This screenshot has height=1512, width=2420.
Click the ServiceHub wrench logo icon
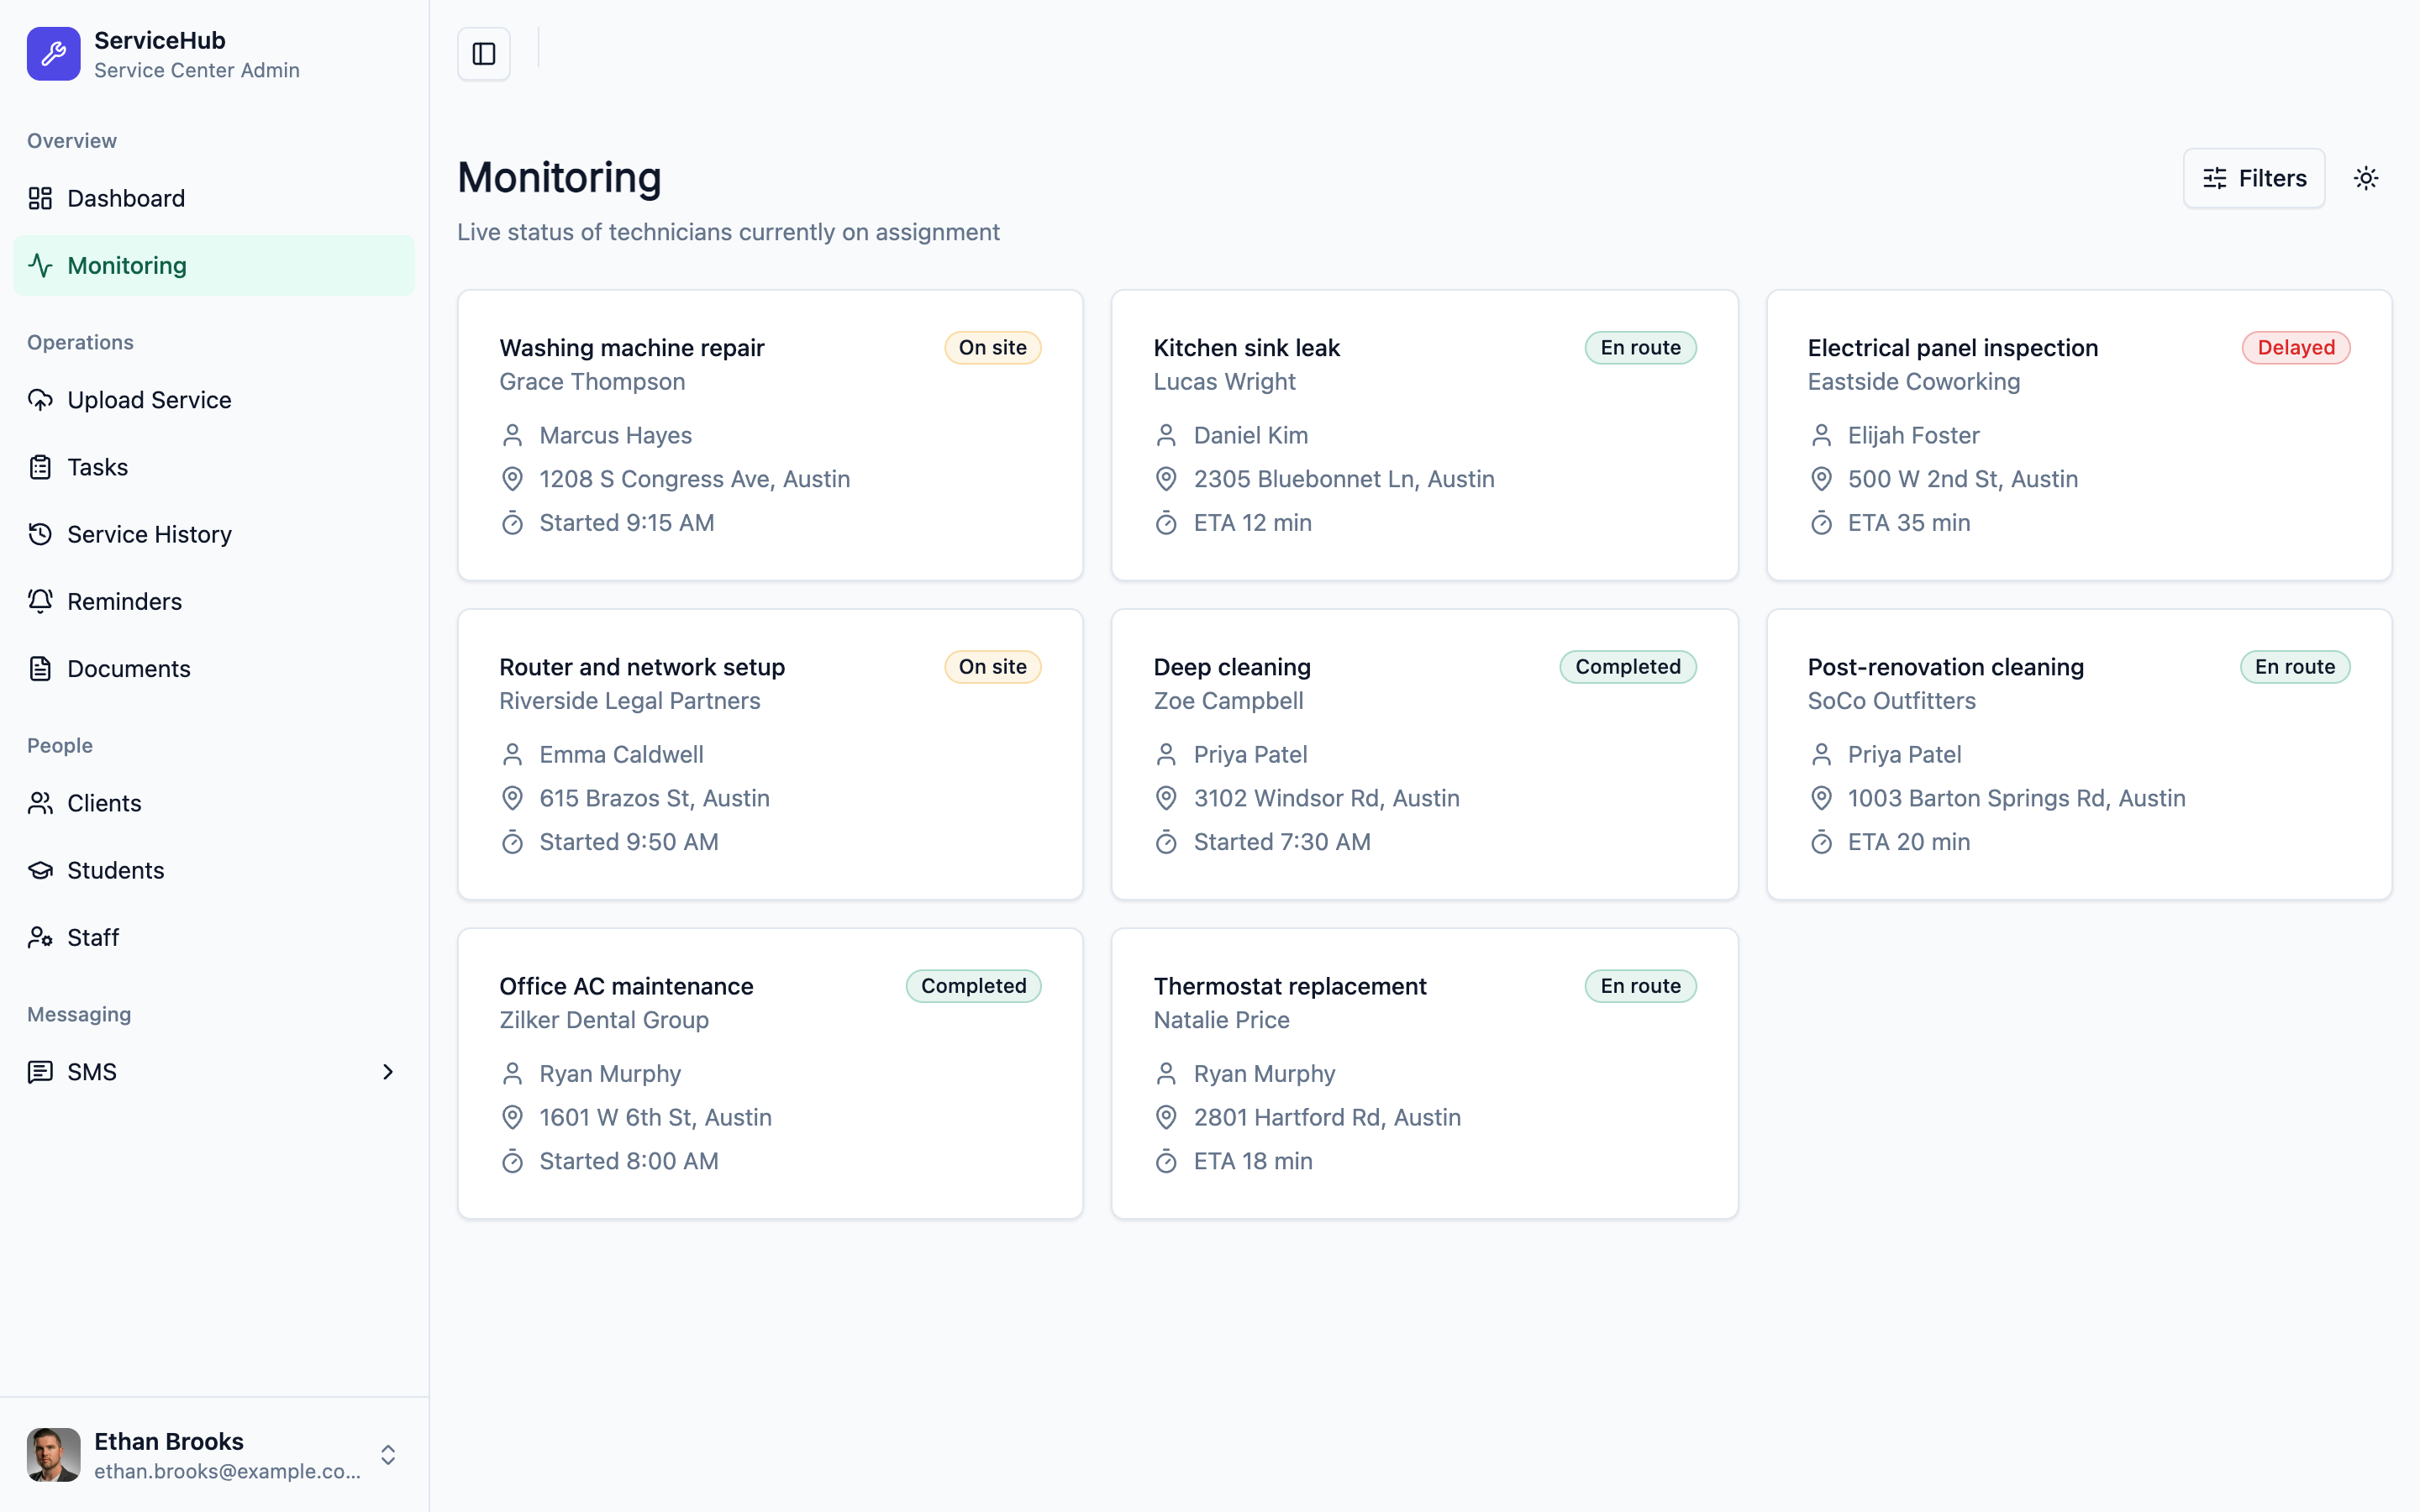pyautogui.click(x=53, y=54)
